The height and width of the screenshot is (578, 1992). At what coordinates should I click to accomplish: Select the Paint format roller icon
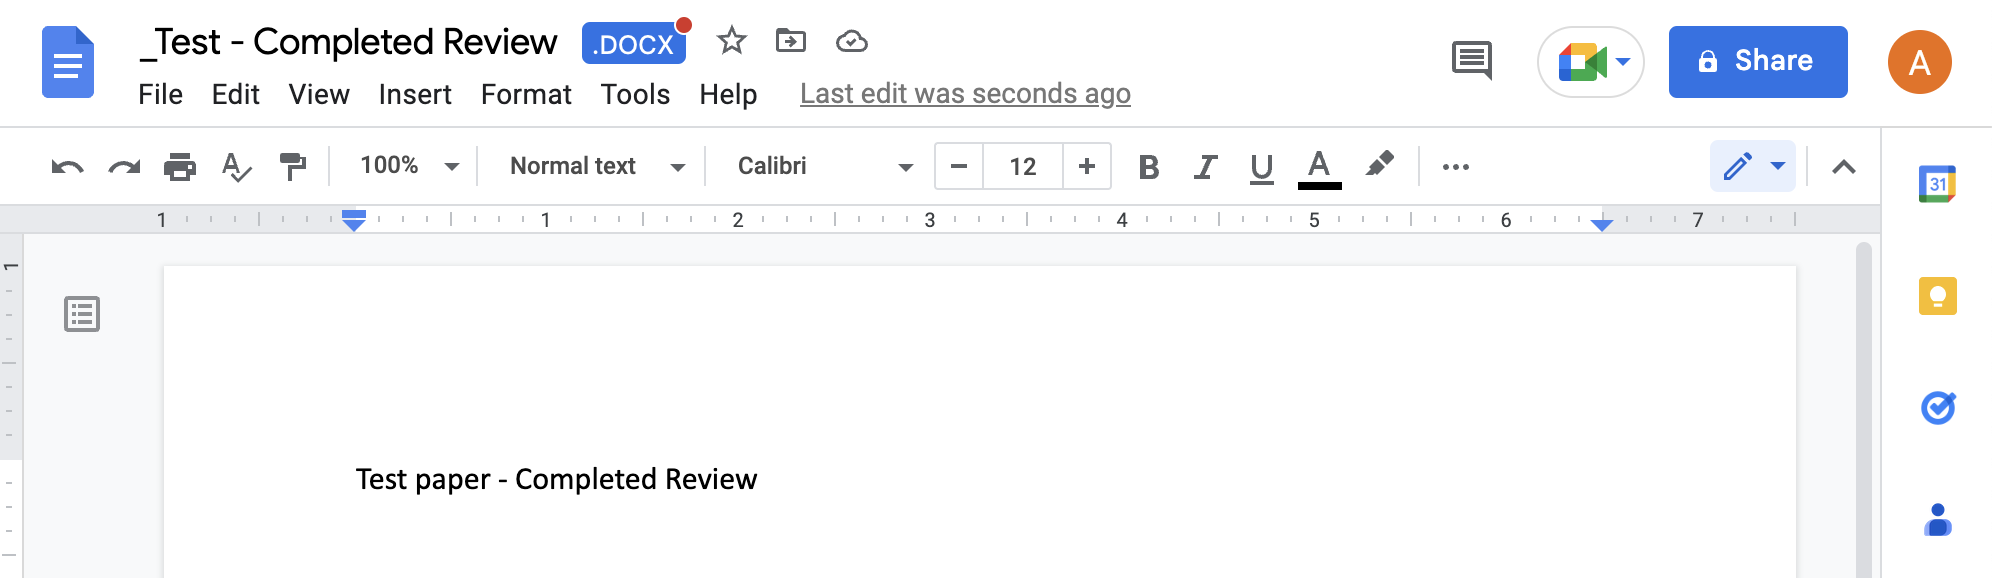(x=292, y=167)
